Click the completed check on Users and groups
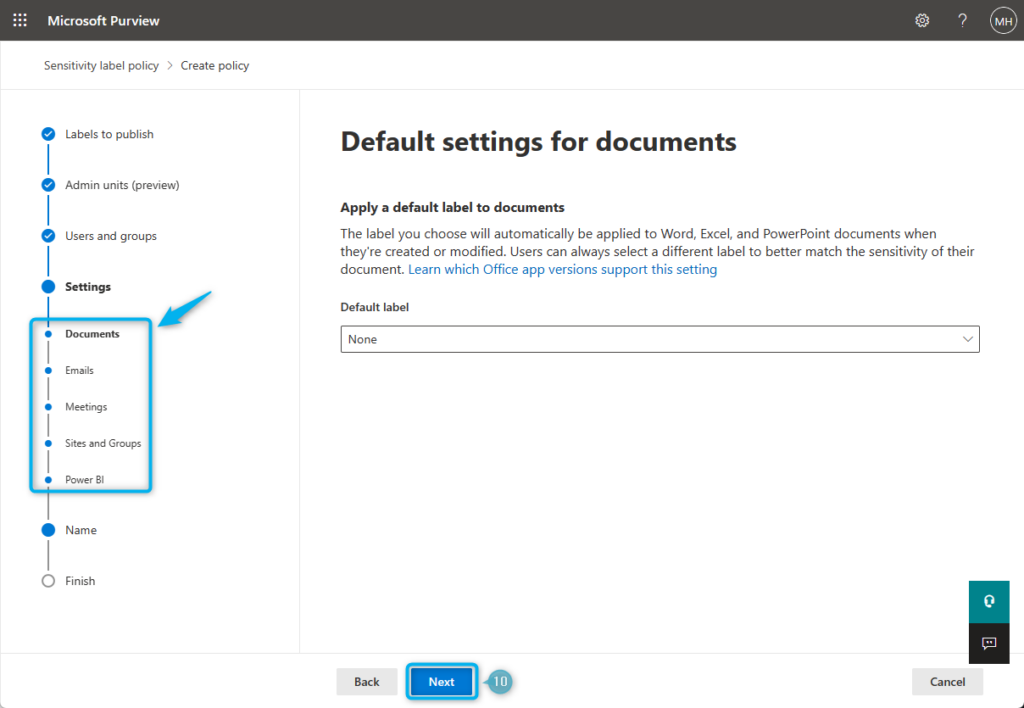 click(x=48, y=235)
